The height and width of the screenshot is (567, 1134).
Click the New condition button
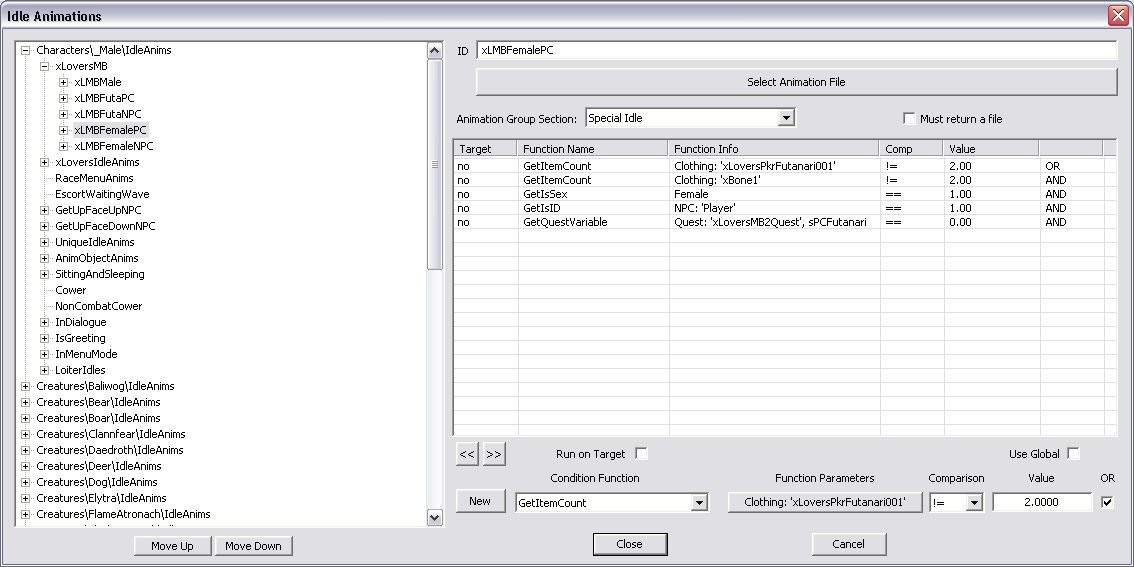[x=480, y=501]
